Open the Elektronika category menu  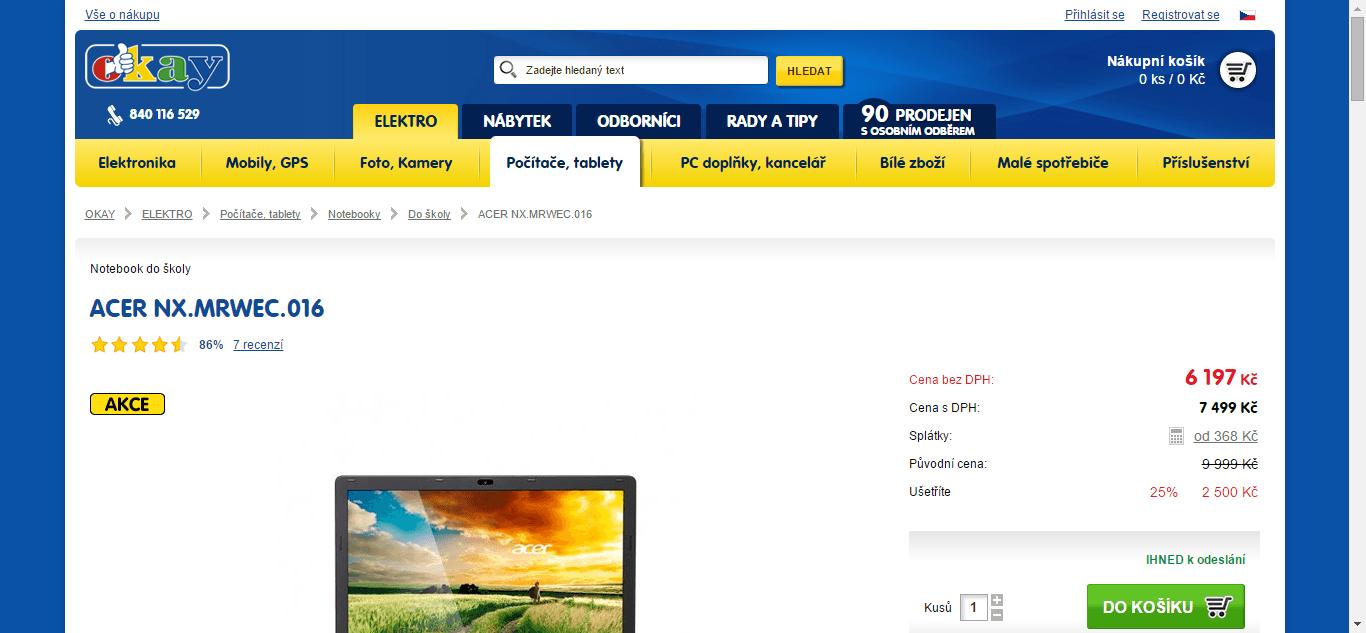click(x=137, y=163)
